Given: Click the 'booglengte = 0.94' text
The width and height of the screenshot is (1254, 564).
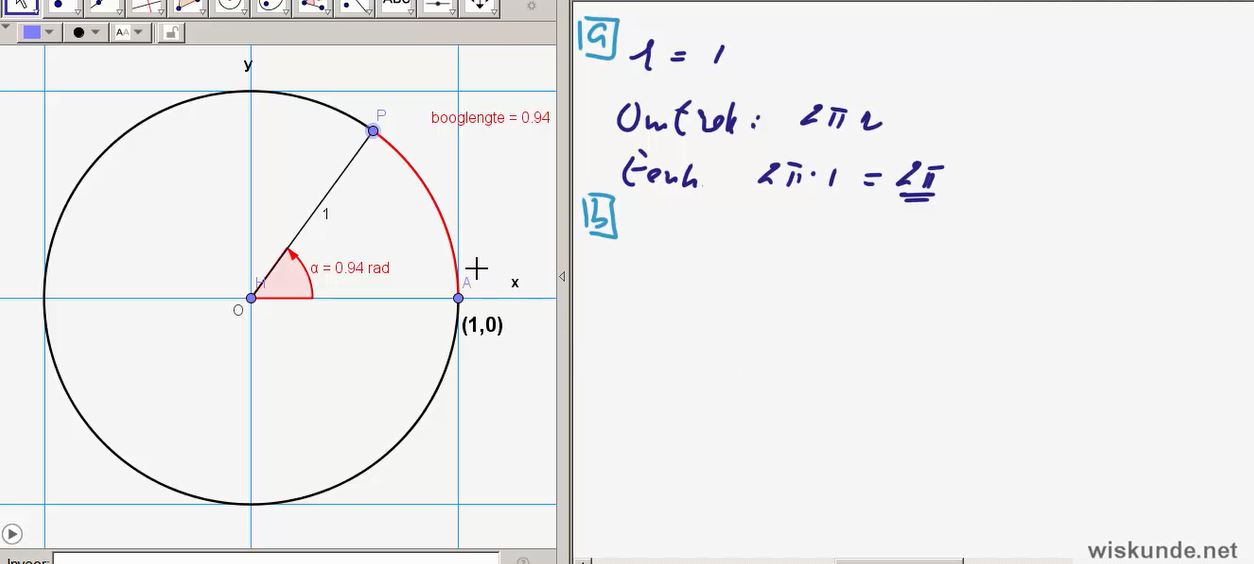Looking at the screenshot, I should 491,118.
